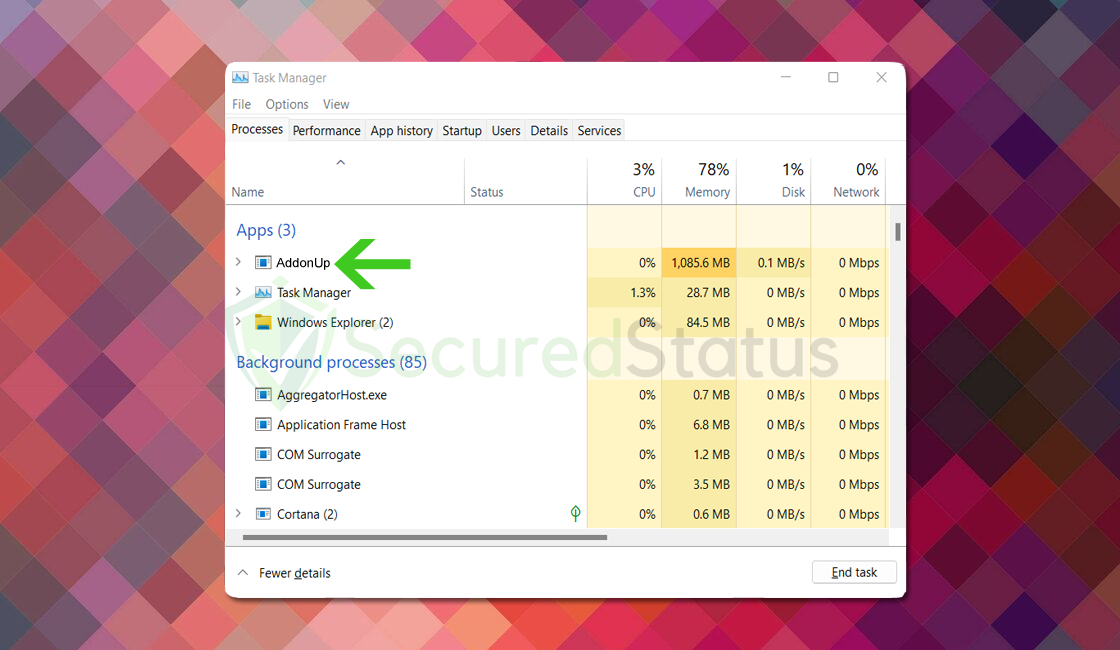Open the File menu
The width and height of the screenshot is (1120, 650).
click(x=241, y=104)
